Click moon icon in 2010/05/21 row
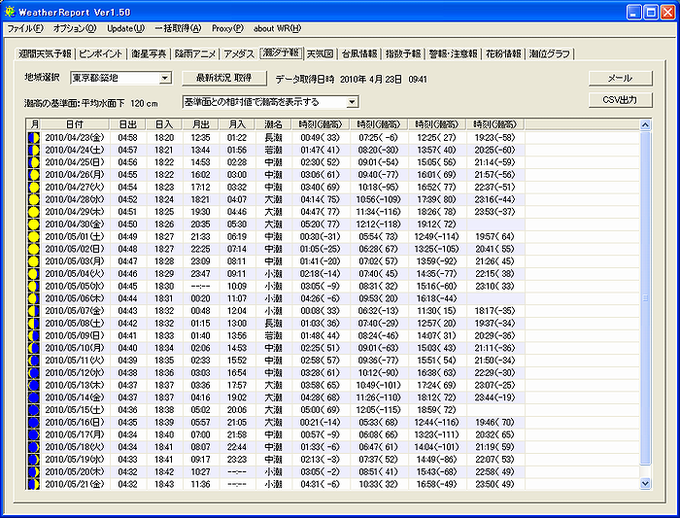Image resolution: width=680 pixels, height=518 pixels. coord(33,484)
